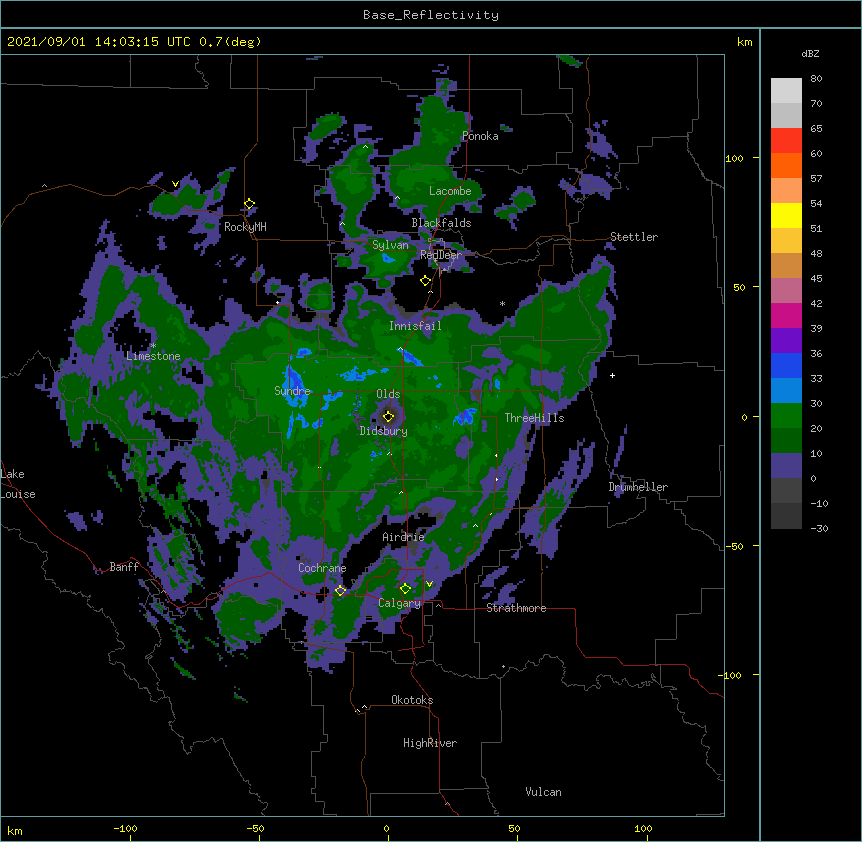Click the Base_Reflectivity title text

(431, 15)
